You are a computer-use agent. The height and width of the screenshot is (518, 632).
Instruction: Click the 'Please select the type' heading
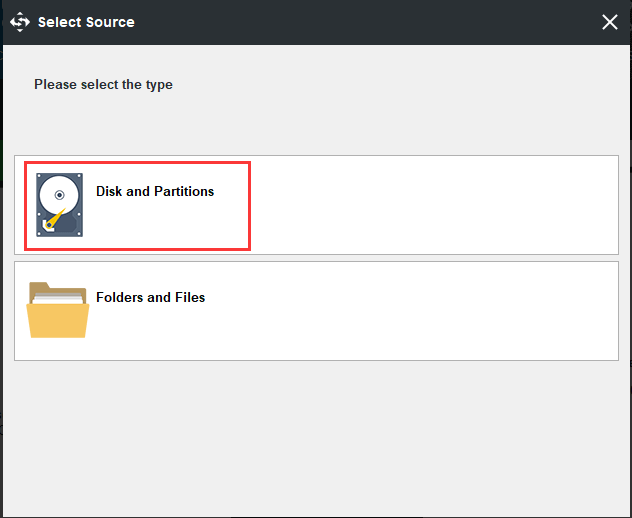(103, 85)
